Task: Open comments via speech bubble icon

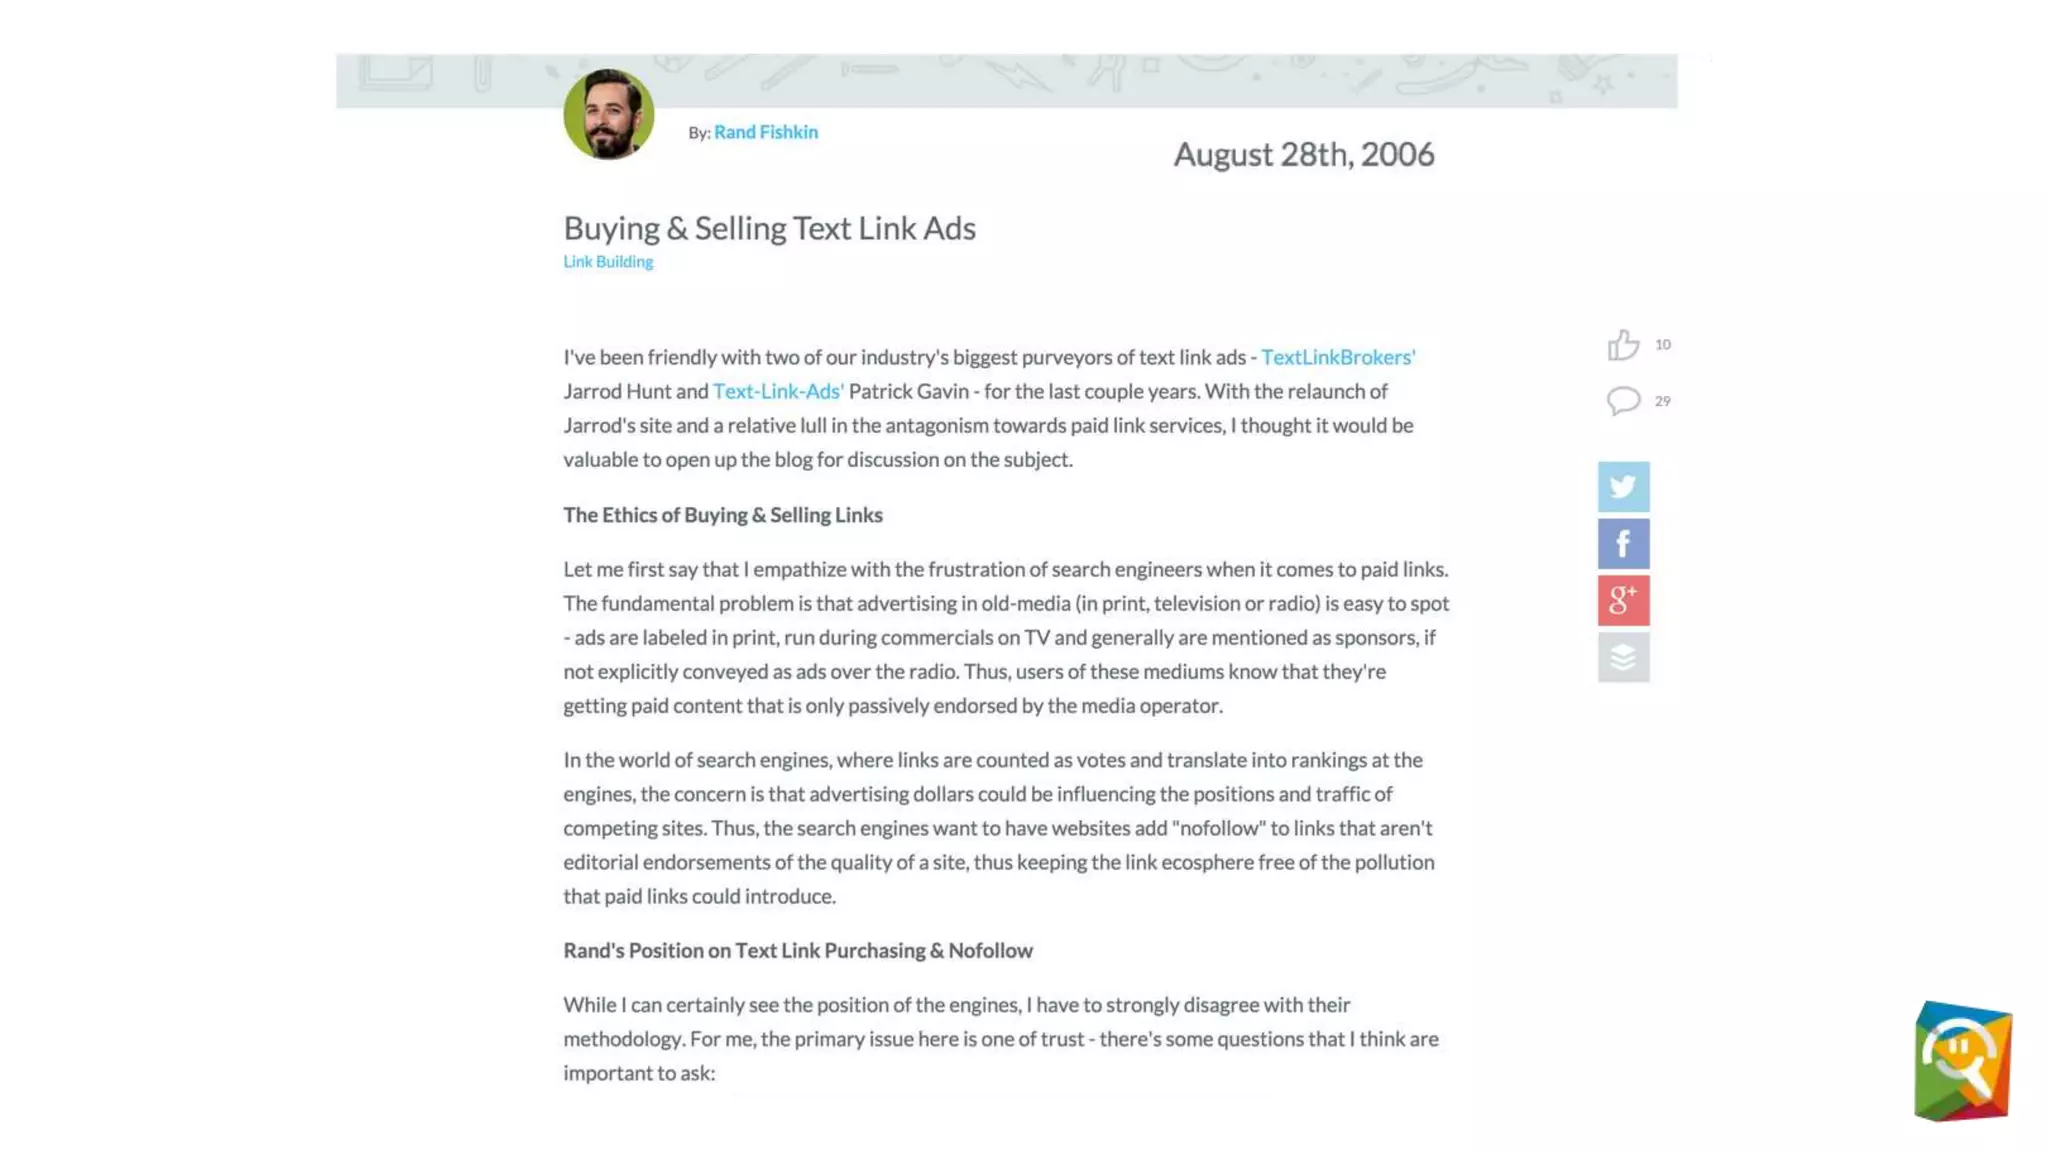Action: (x=1622, y=401)
